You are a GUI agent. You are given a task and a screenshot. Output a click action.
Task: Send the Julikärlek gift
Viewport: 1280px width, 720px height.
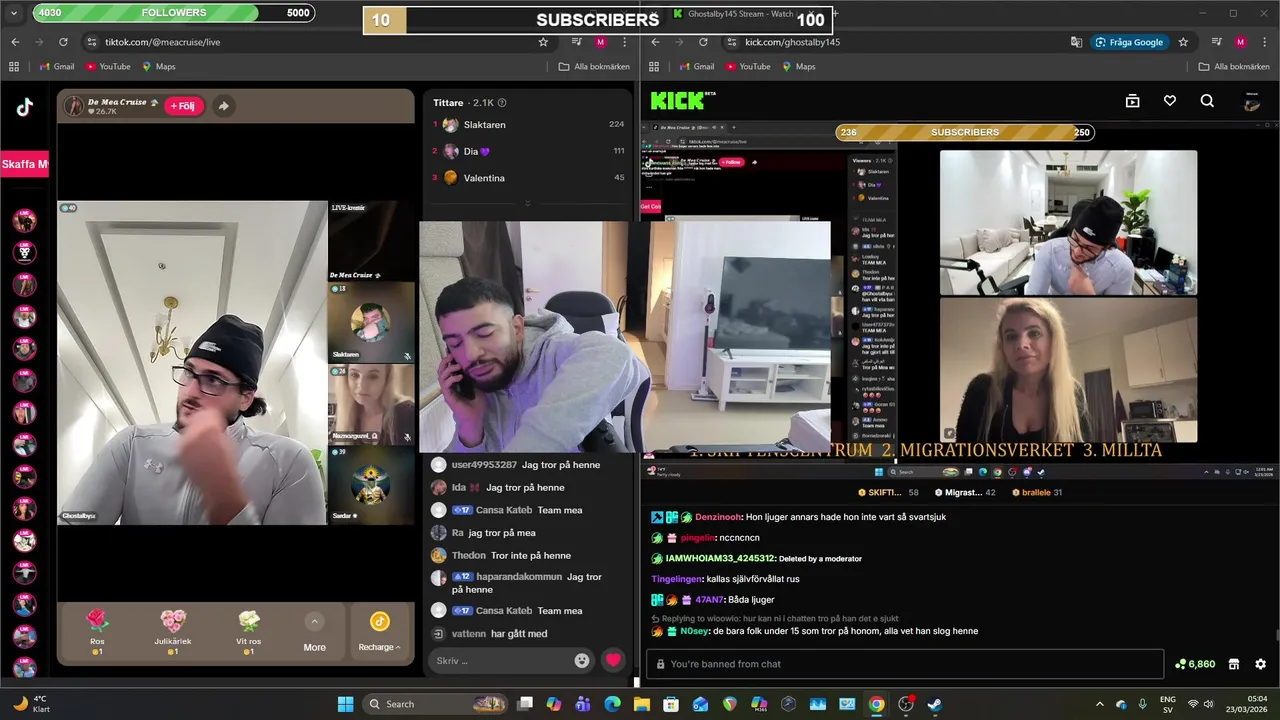pos(173,631)
